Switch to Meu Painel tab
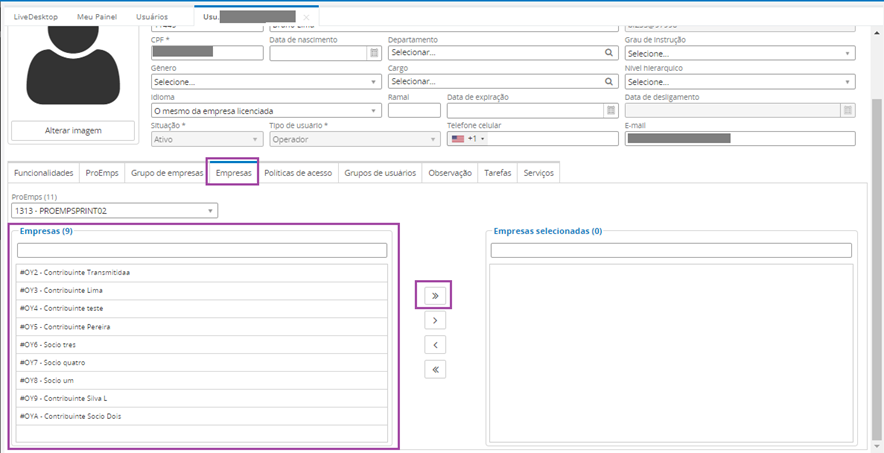Image resolution: width=884 pixels, height=453 pixels. pos(97,17)
